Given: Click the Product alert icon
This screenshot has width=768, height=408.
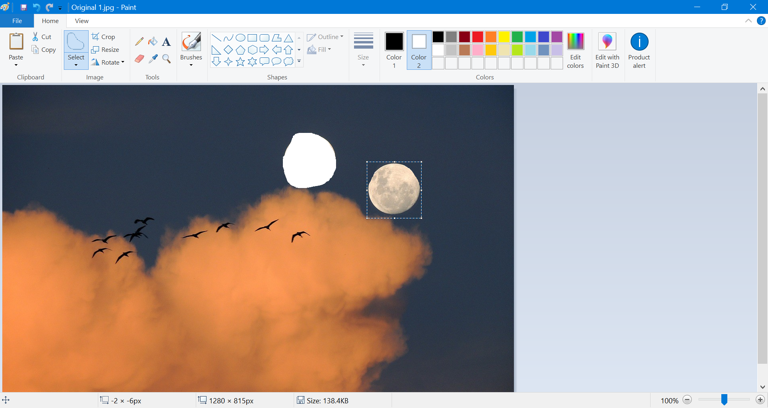Looking at the screenshot, I should click(639, 49).
